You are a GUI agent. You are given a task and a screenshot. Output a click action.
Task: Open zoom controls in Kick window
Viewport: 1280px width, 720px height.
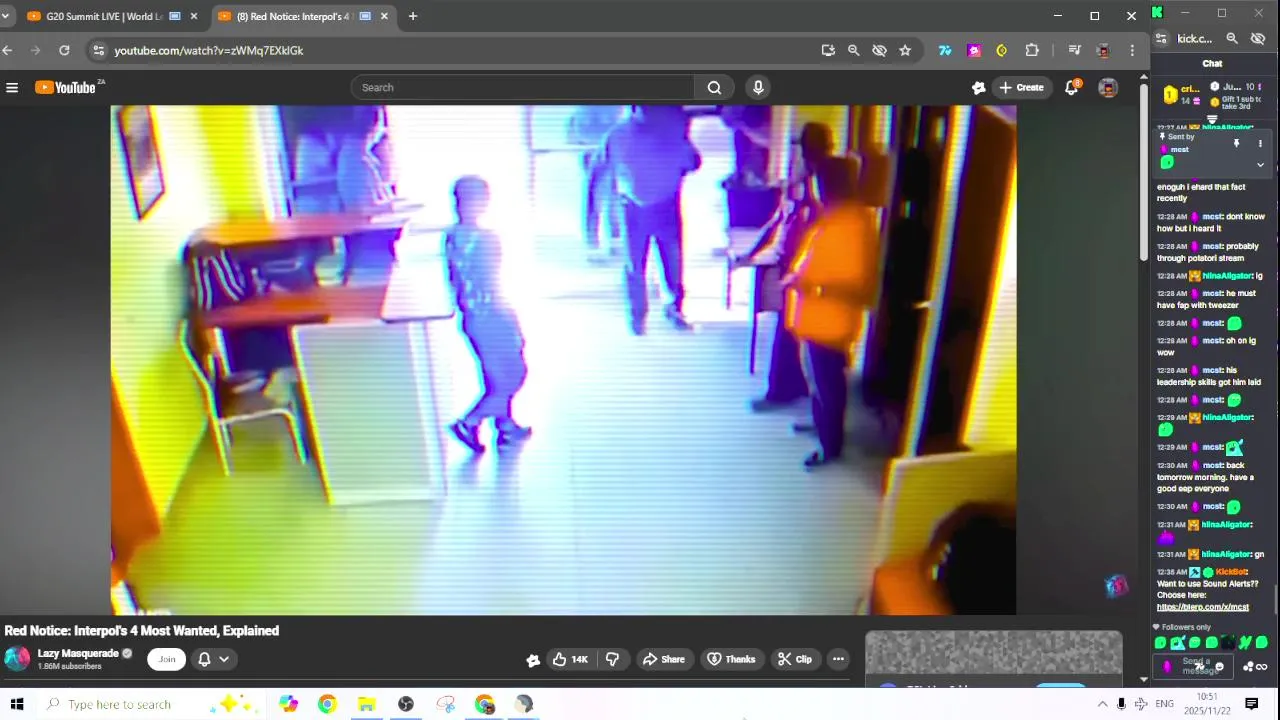coord(1232,39)
